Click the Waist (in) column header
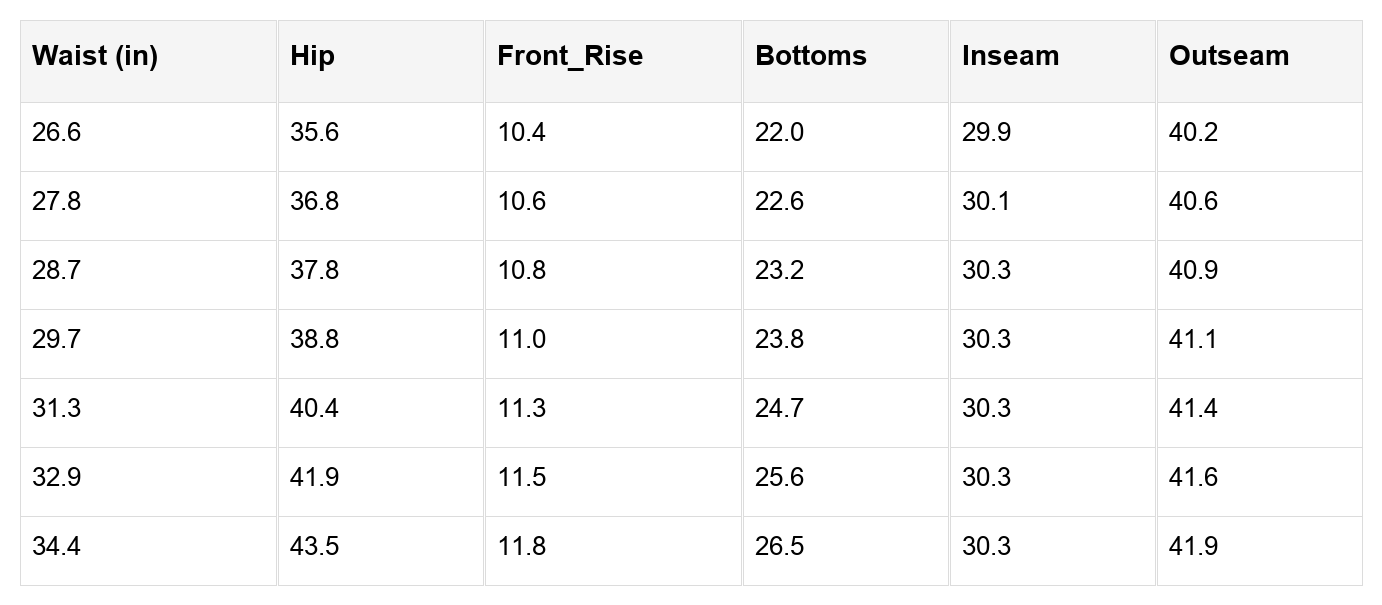 148,61
